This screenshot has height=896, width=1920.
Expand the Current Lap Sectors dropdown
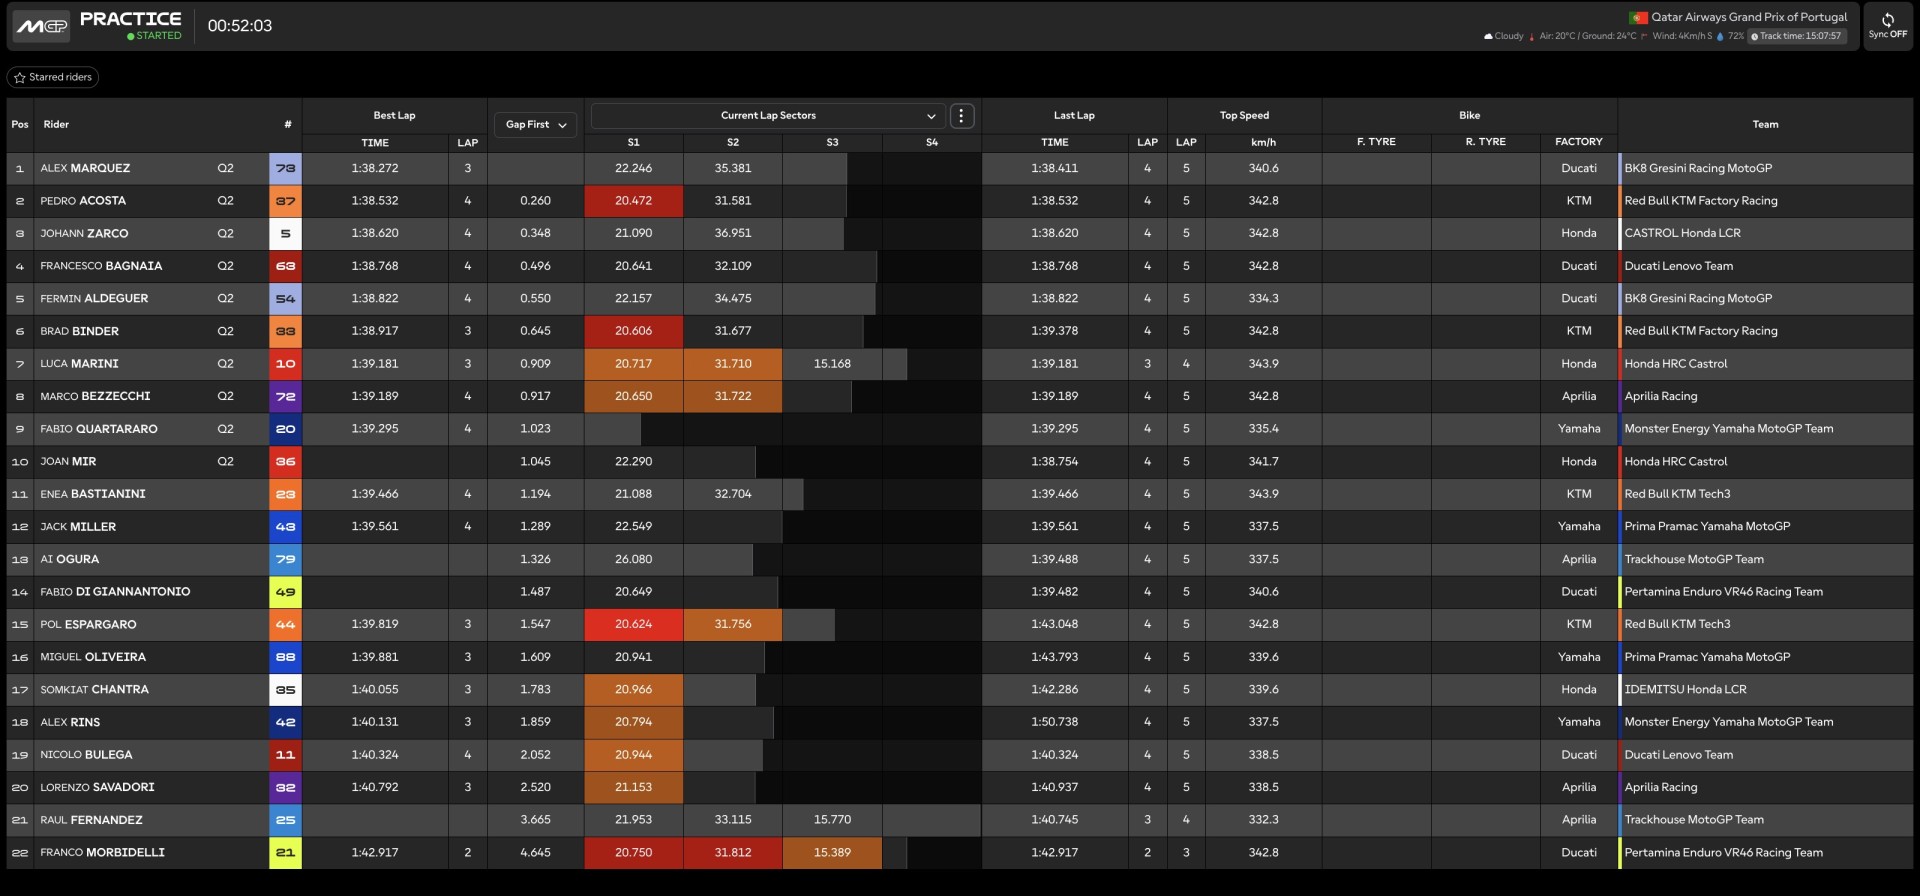tap(767, 116)
